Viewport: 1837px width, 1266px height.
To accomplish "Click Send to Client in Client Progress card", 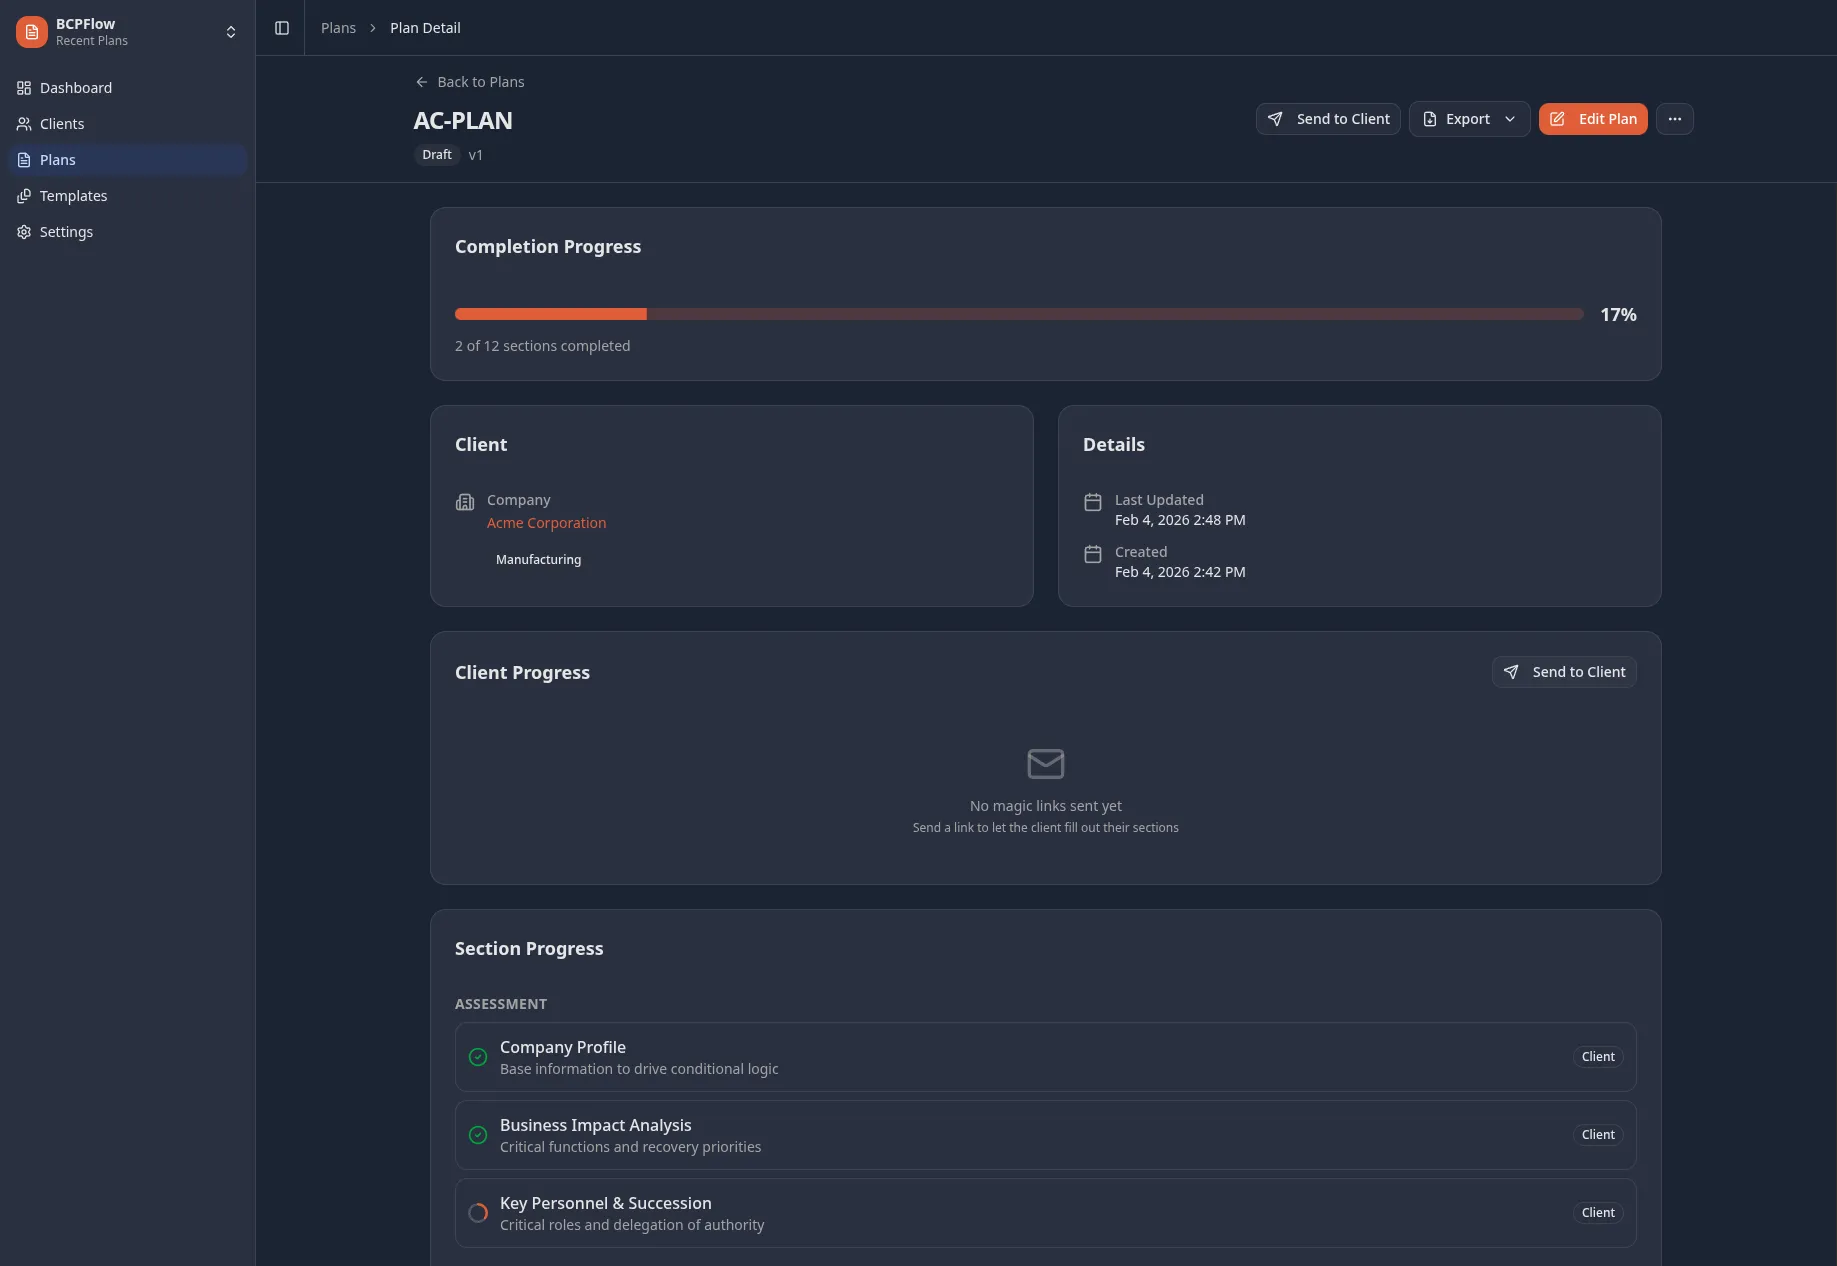I will 1564,672.
